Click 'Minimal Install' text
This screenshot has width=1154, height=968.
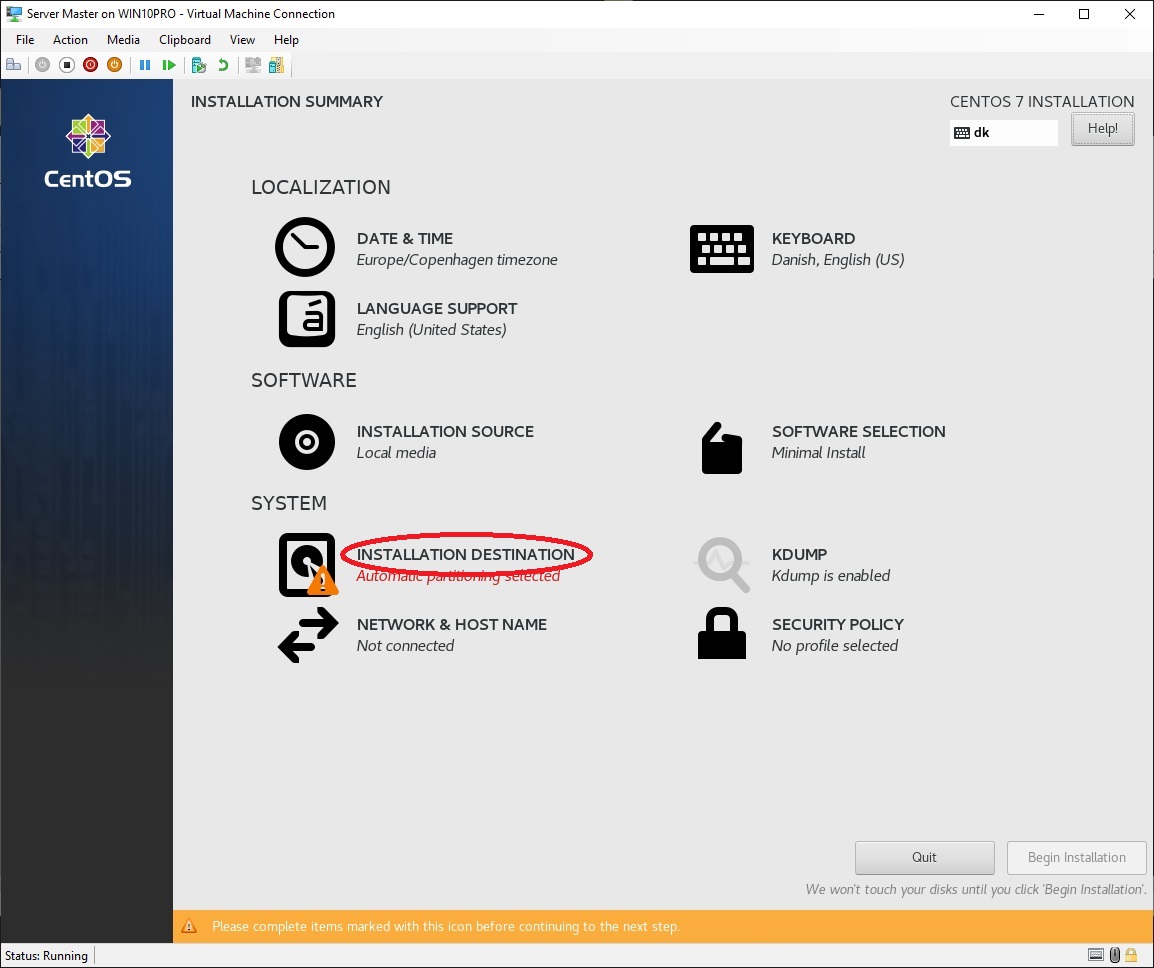pos(818,453)
